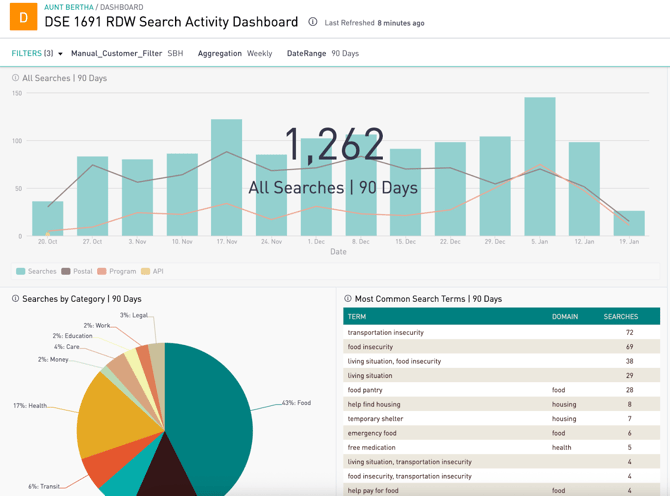
Task: Toggle Program series in chart legend
Action: (x=117, y=271)
